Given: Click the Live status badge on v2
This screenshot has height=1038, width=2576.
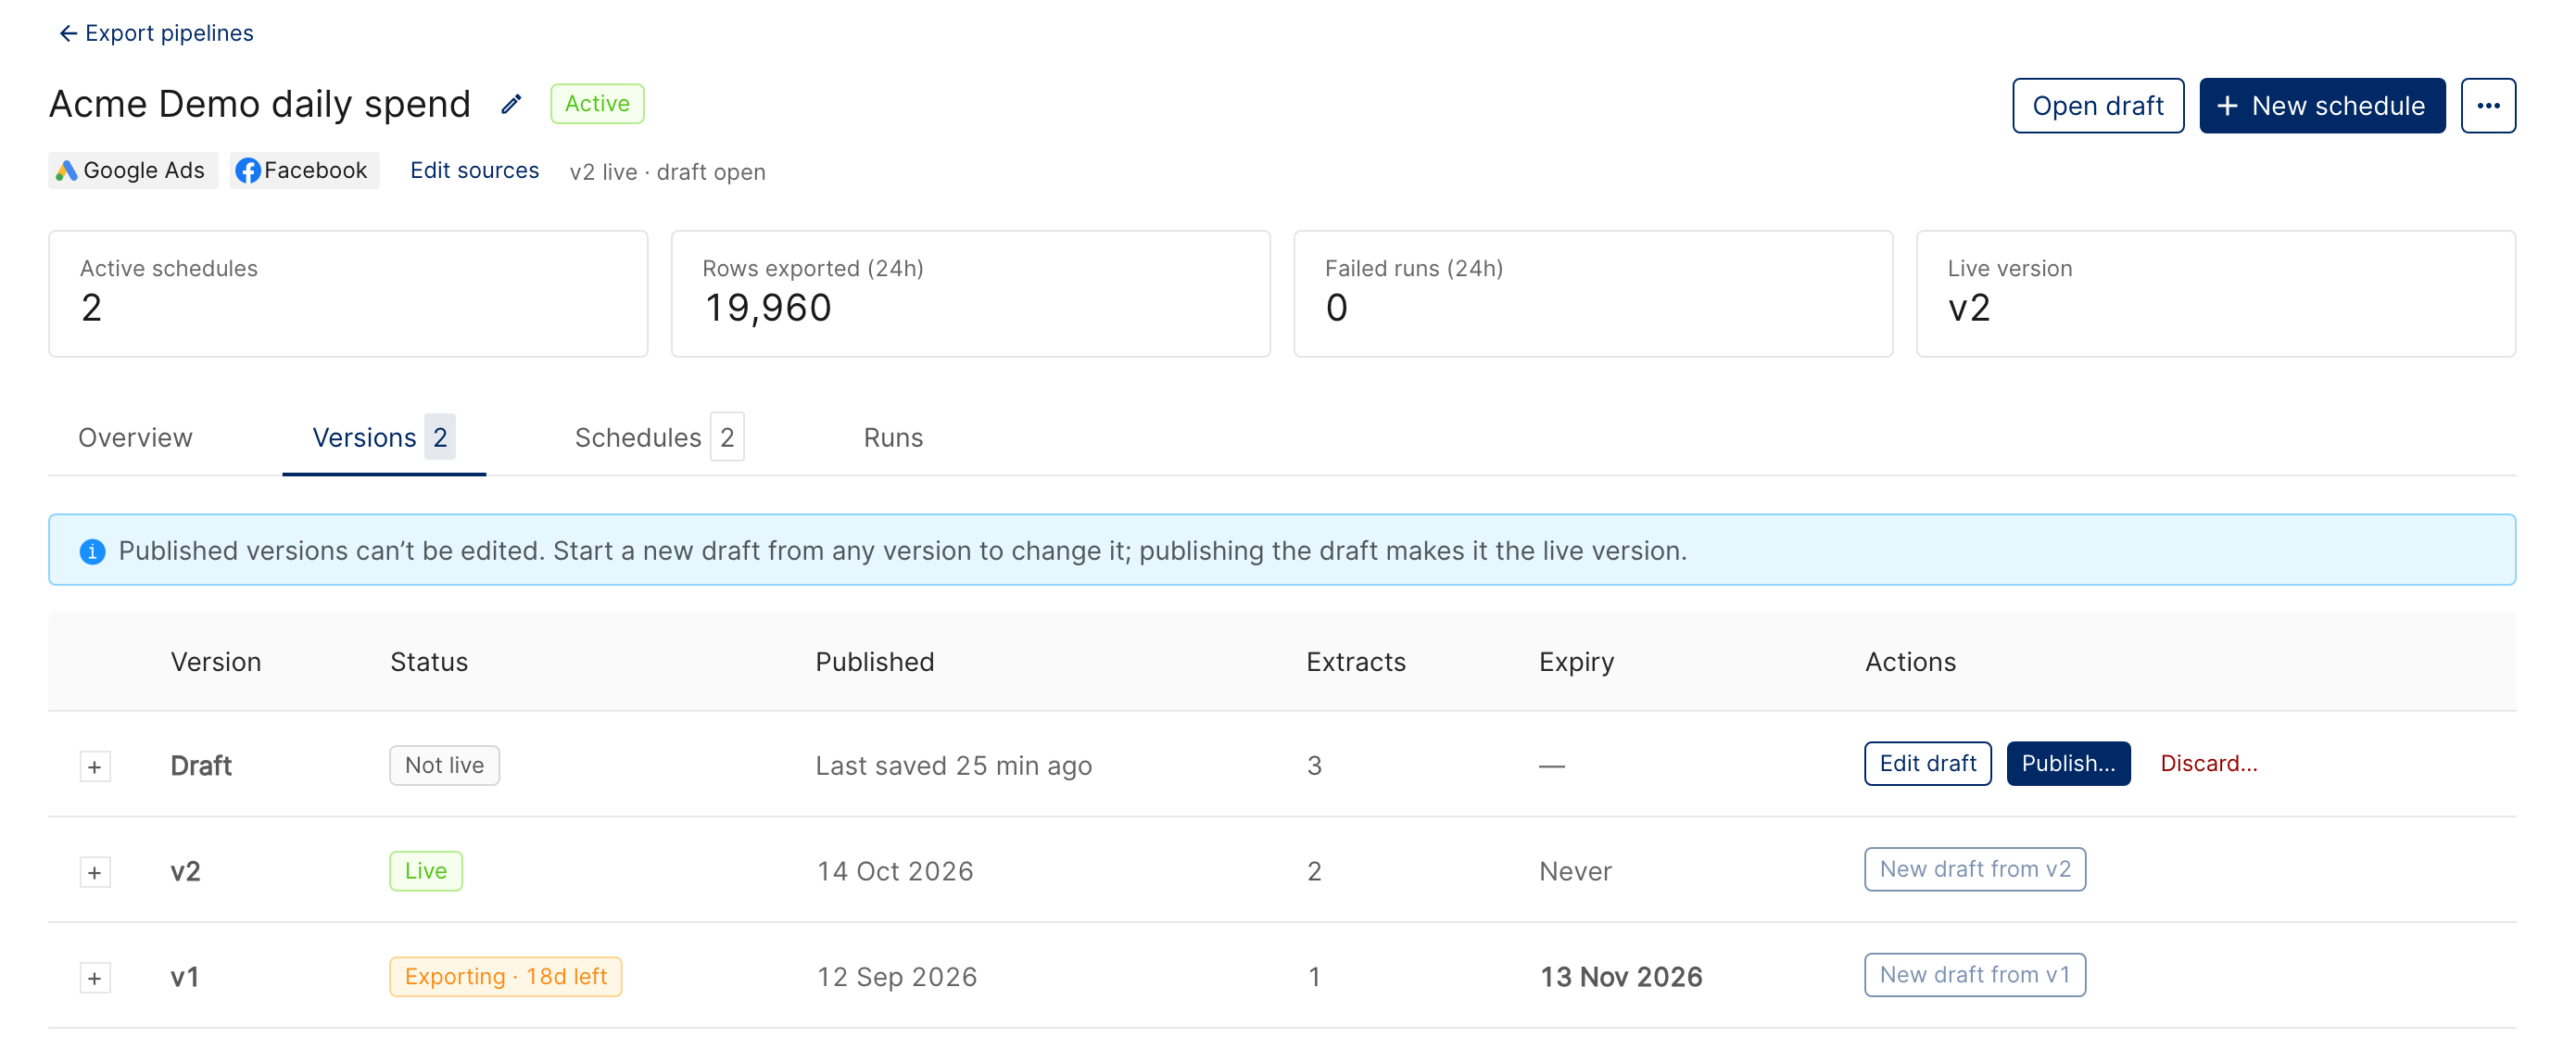Looking at the screenshot, I should pos(425,871).
